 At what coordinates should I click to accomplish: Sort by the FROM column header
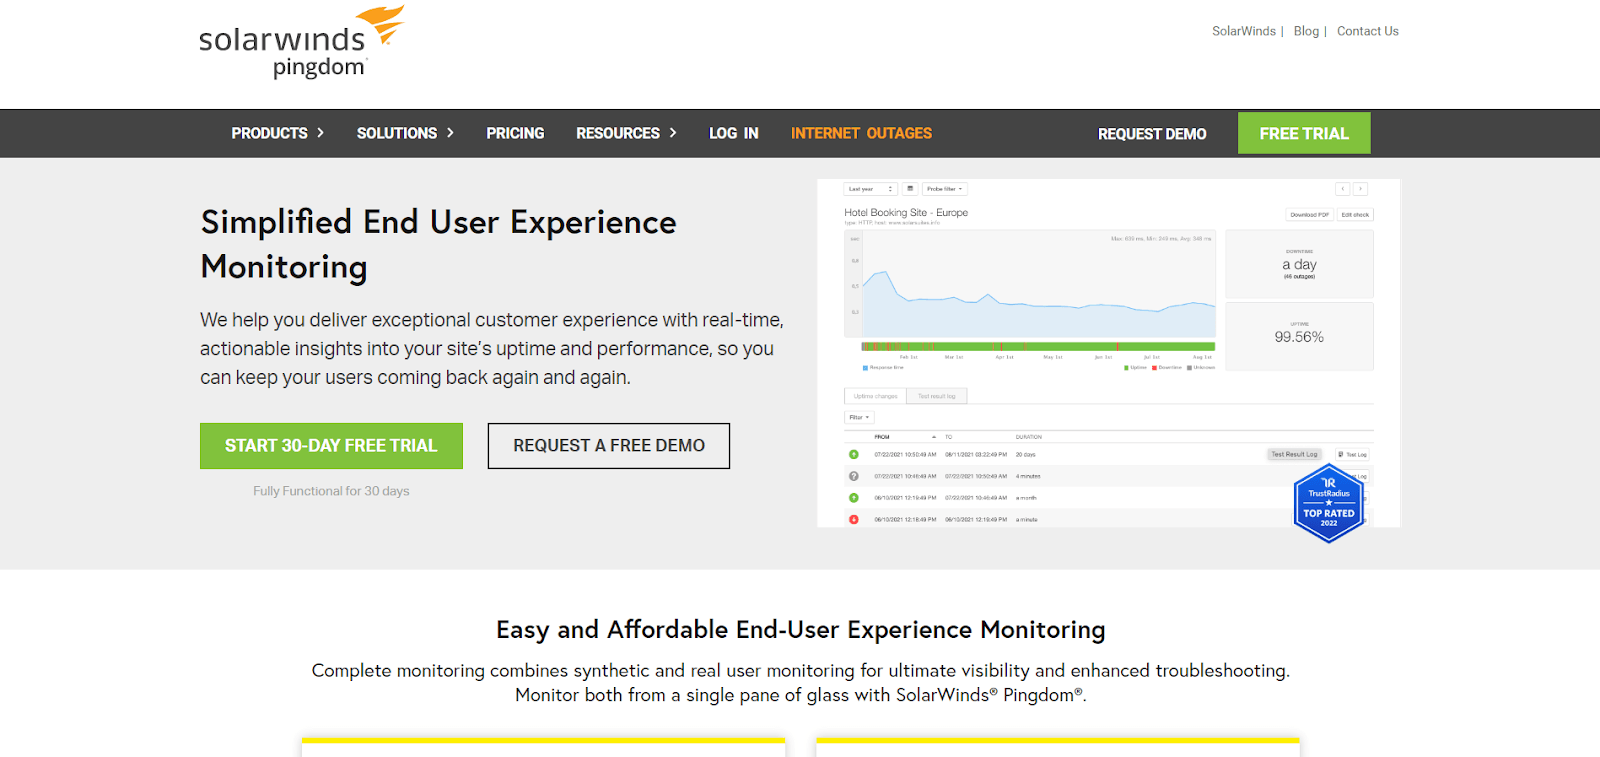tap(882, 437)
